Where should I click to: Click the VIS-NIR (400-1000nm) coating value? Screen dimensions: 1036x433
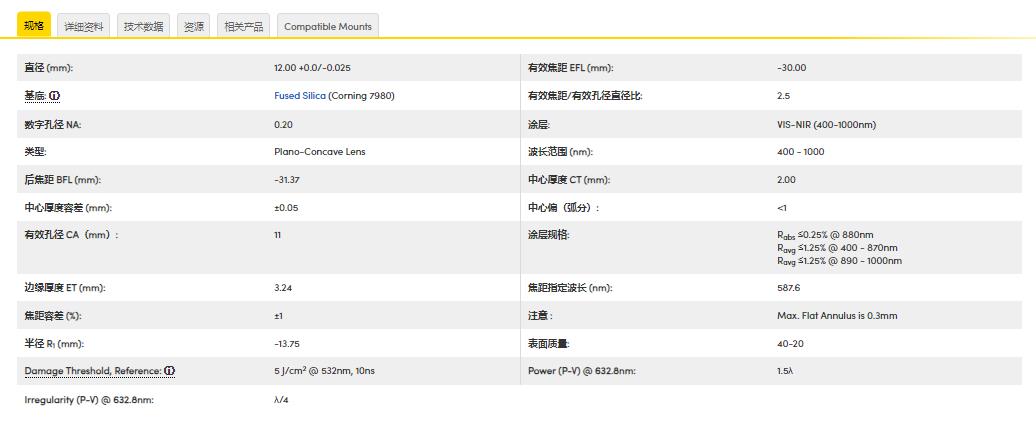pyautogui.click(x=826, y=125)
